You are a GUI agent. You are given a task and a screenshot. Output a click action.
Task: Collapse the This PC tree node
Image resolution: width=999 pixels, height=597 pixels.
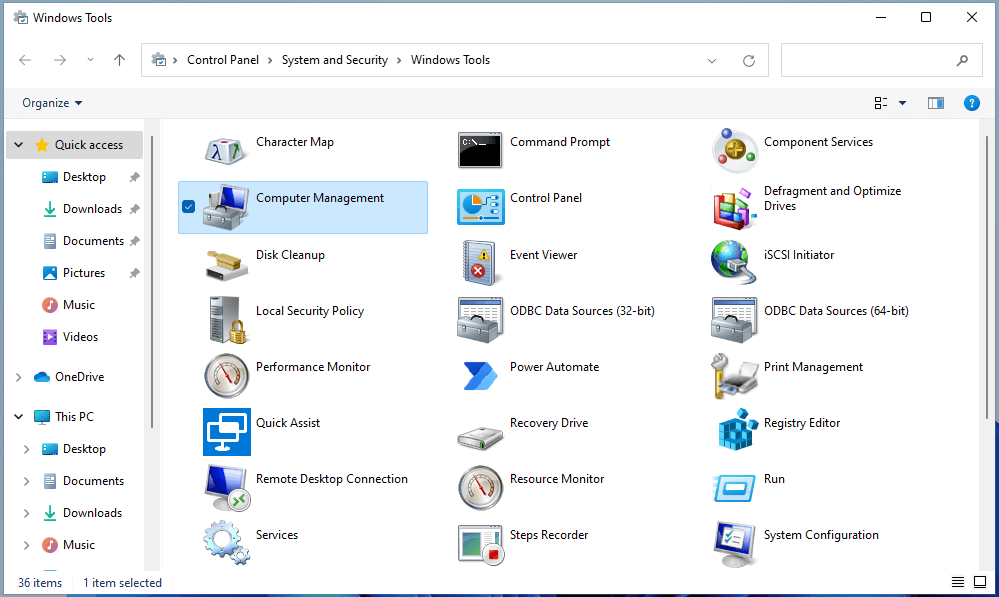tap(19, 416)
